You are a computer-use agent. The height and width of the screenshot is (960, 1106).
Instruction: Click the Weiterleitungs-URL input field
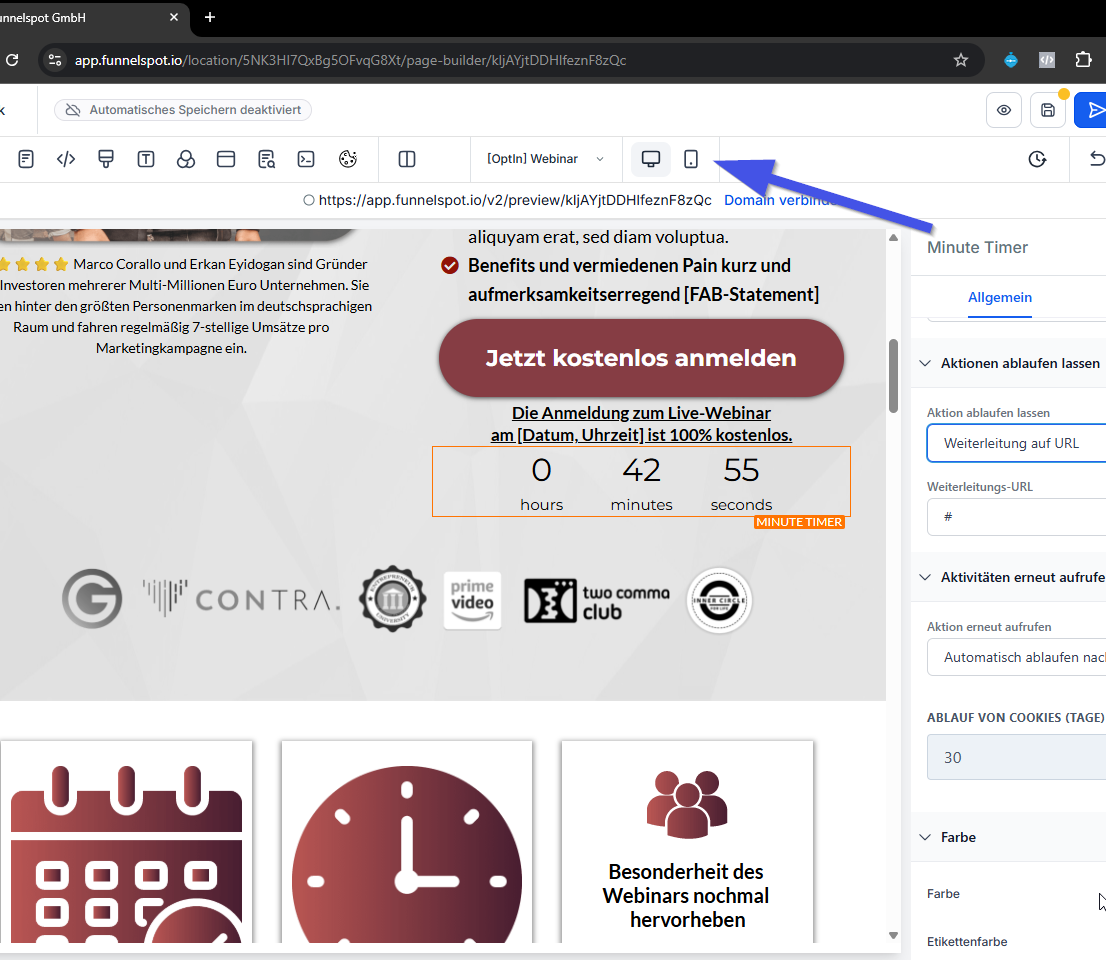pos(1016,517)
